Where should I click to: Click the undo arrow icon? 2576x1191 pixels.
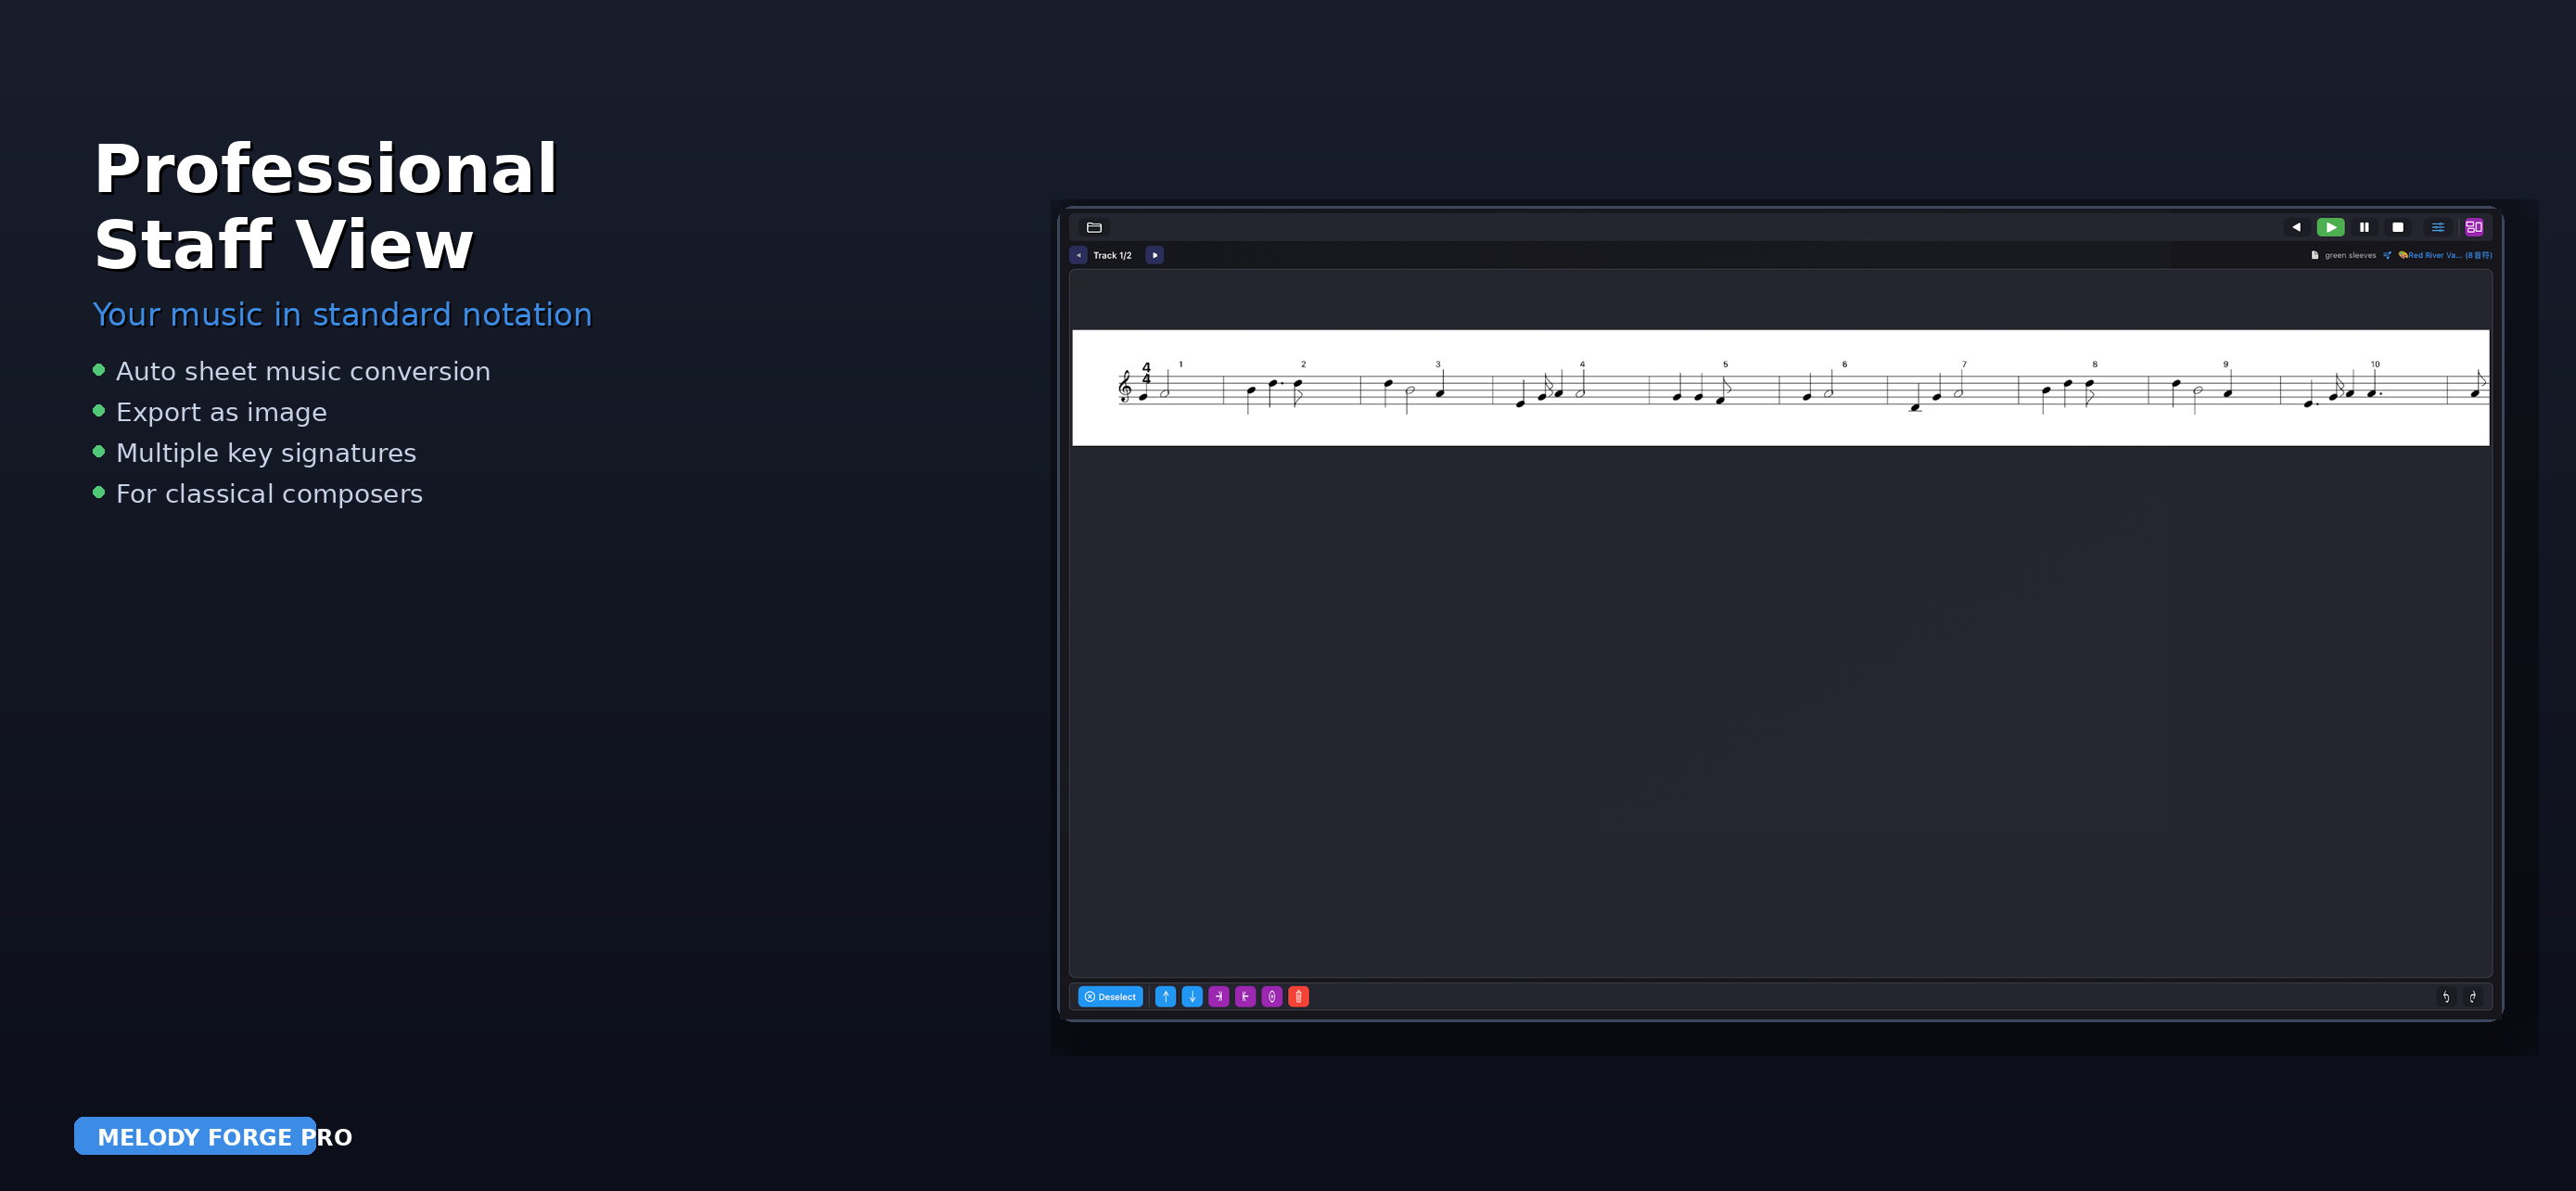(x=2446, y=996)
